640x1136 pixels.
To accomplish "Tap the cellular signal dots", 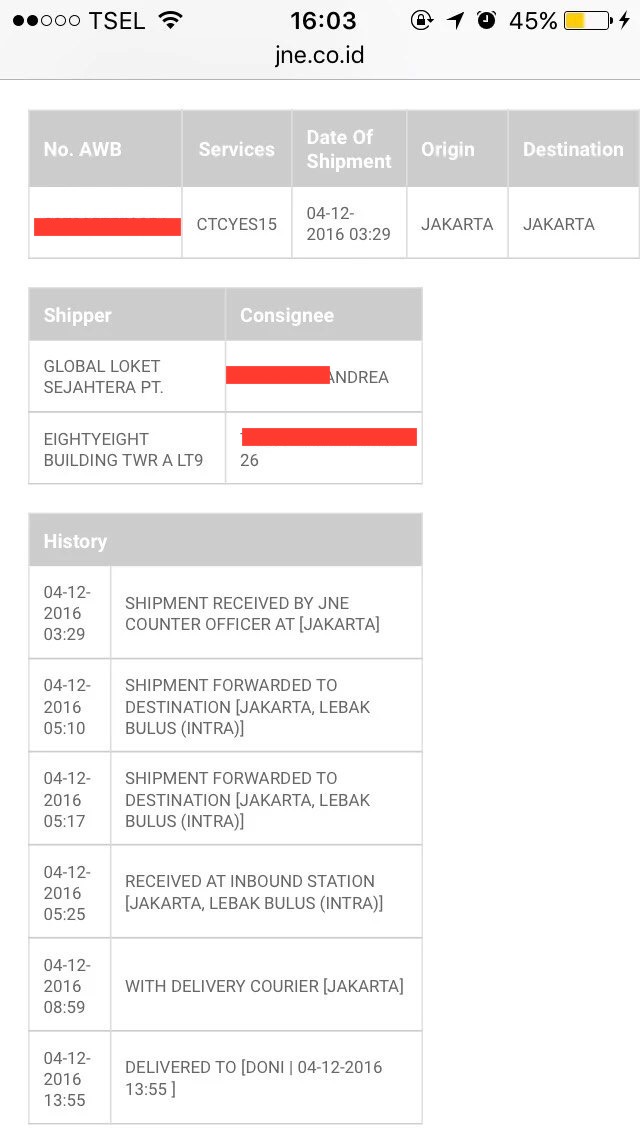I will [x=46, y=20].
